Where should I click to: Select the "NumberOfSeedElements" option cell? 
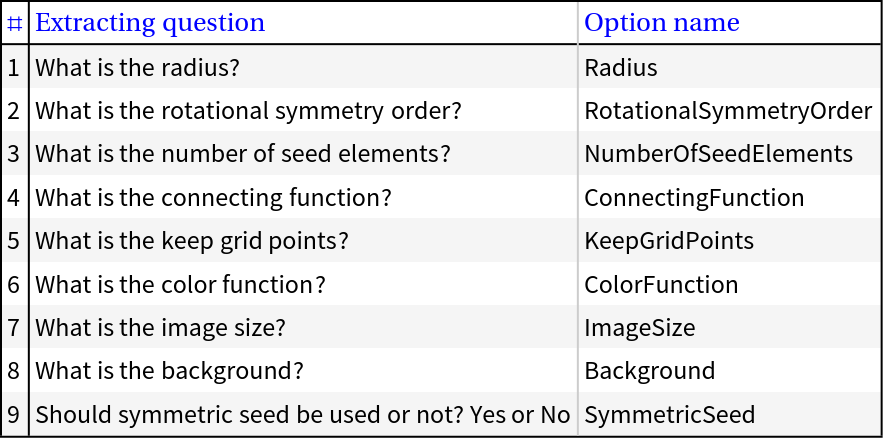[x=718, y=154]
